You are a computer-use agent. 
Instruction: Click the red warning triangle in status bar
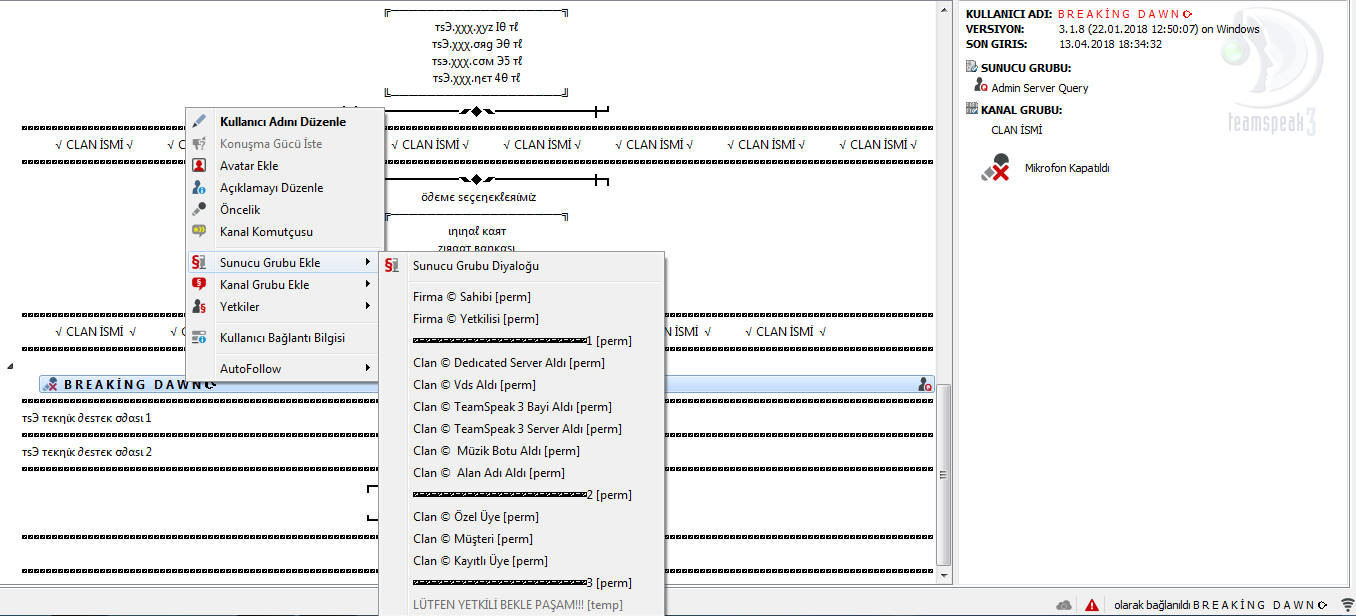1092,605
